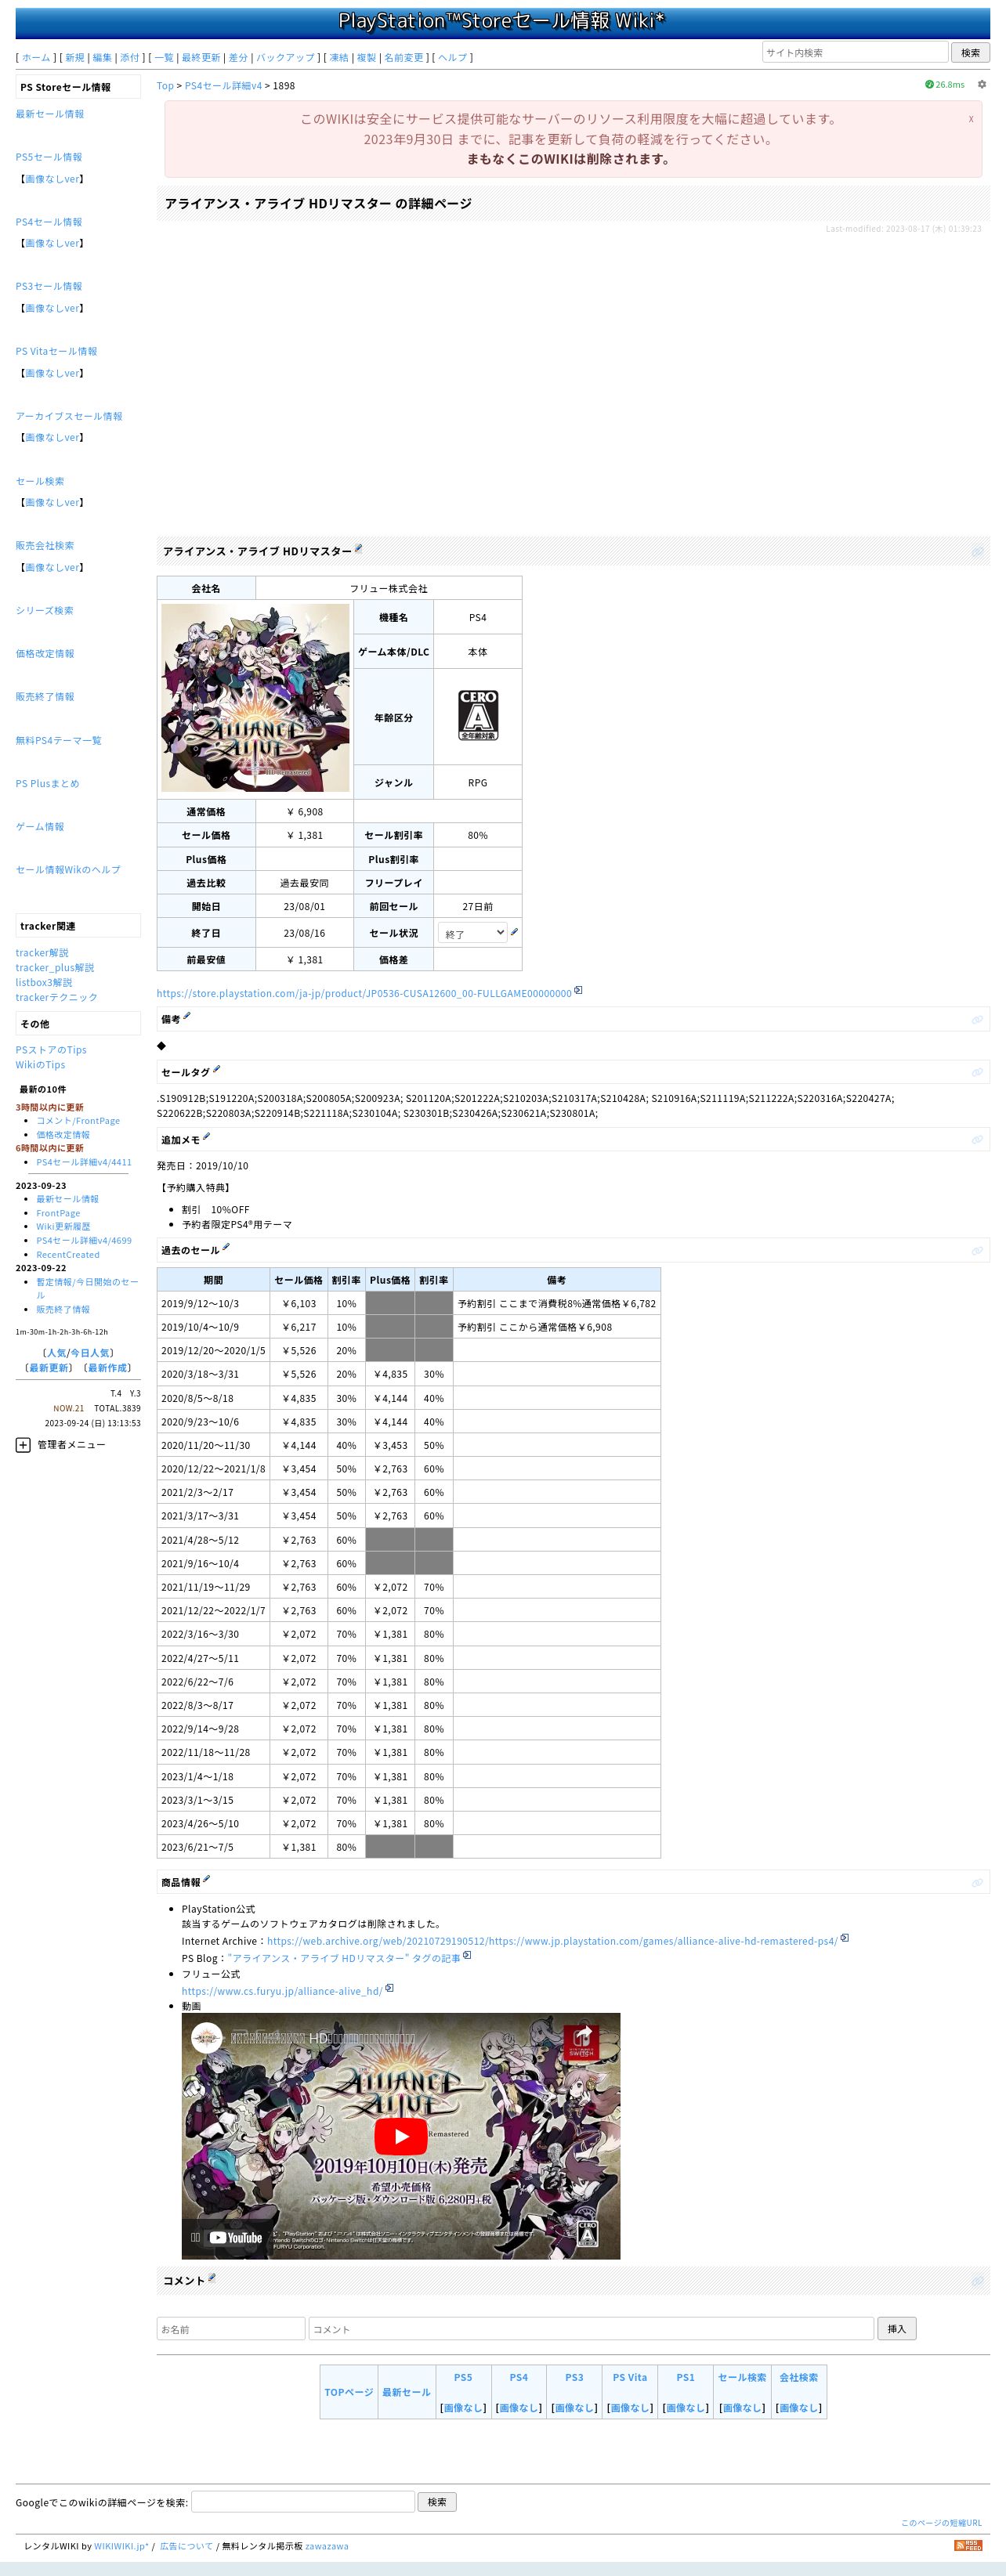Open the PS4セール詳細v4 breadcrumb link
The image size is (1006, 2576).
point(223,86)
